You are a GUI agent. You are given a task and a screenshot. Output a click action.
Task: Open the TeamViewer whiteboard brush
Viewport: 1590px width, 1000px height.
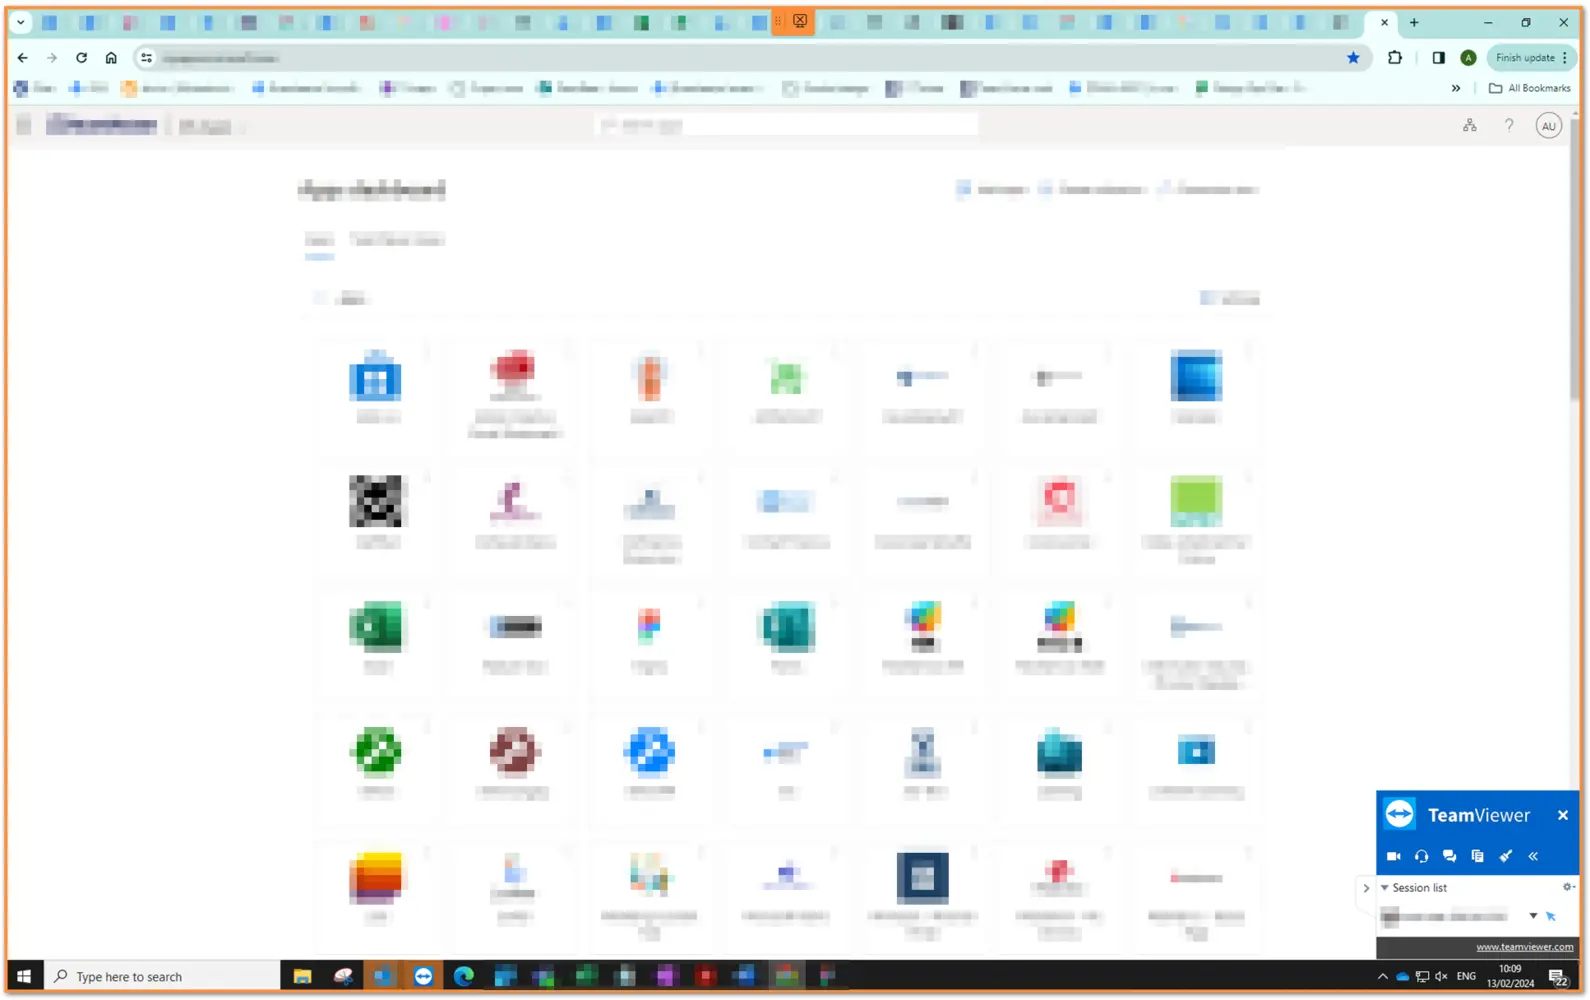[1505, 856]
